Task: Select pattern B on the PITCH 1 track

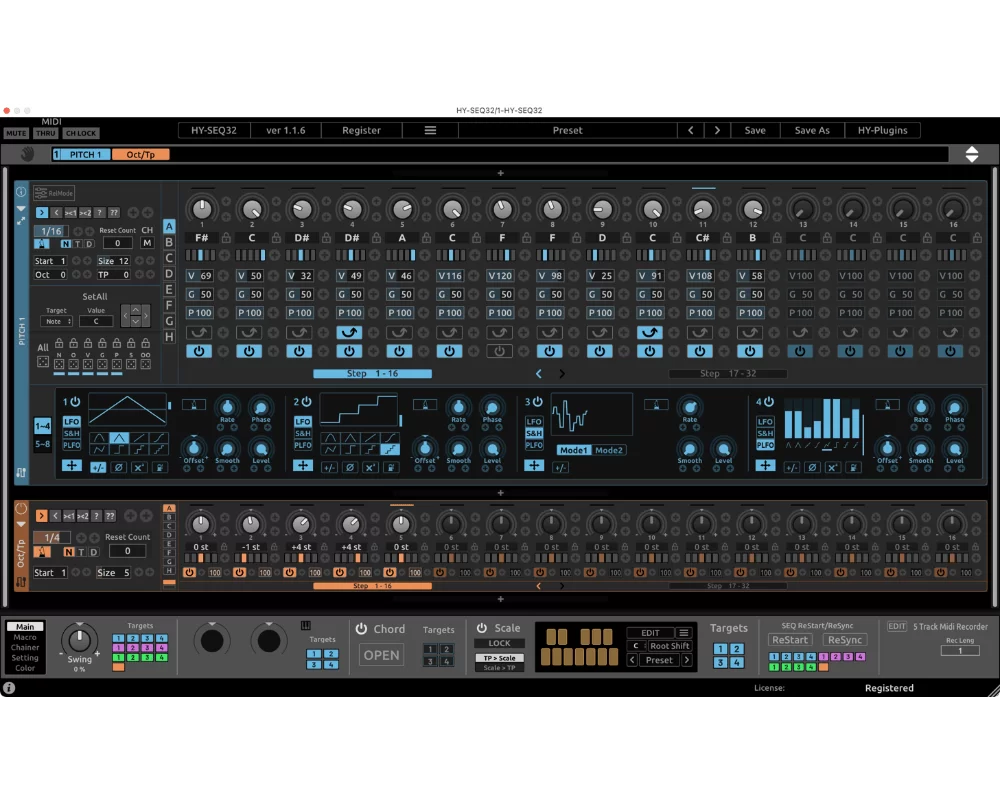Action: pyautogui.click(x=169, y=242)
